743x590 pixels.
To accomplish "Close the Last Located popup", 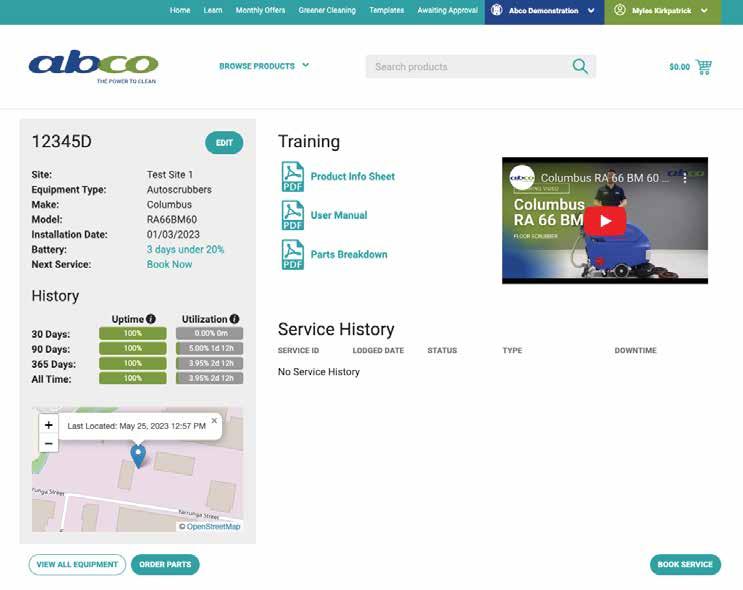I will (x=214, y=420).
